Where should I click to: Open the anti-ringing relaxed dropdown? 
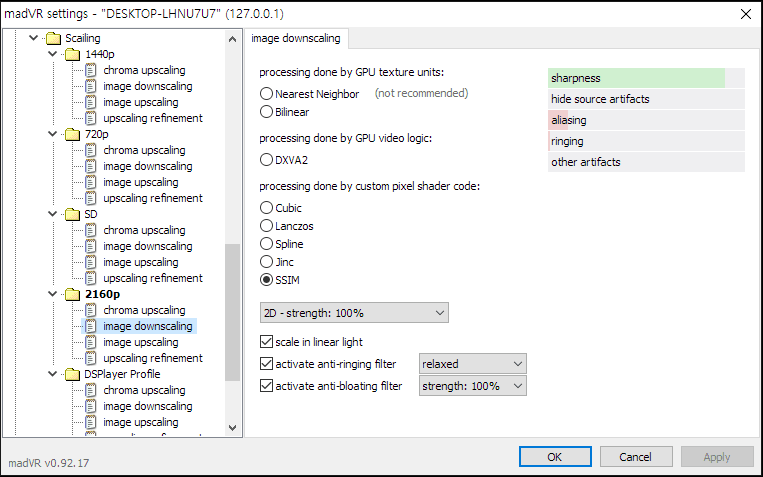click(472, 364)
